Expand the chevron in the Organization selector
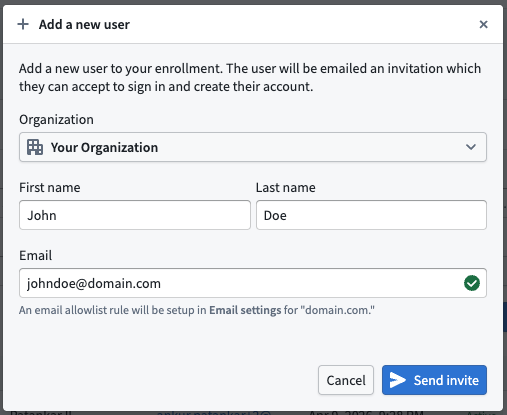507x415 pixels. pyautogui.click(x=471, y=147)
